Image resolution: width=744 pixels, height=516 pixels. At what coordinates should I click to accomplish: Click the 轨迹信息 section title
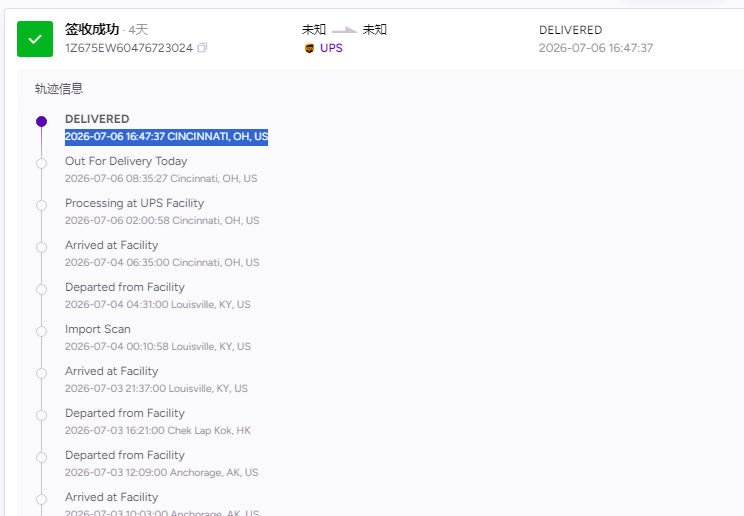tap(59, 89)
